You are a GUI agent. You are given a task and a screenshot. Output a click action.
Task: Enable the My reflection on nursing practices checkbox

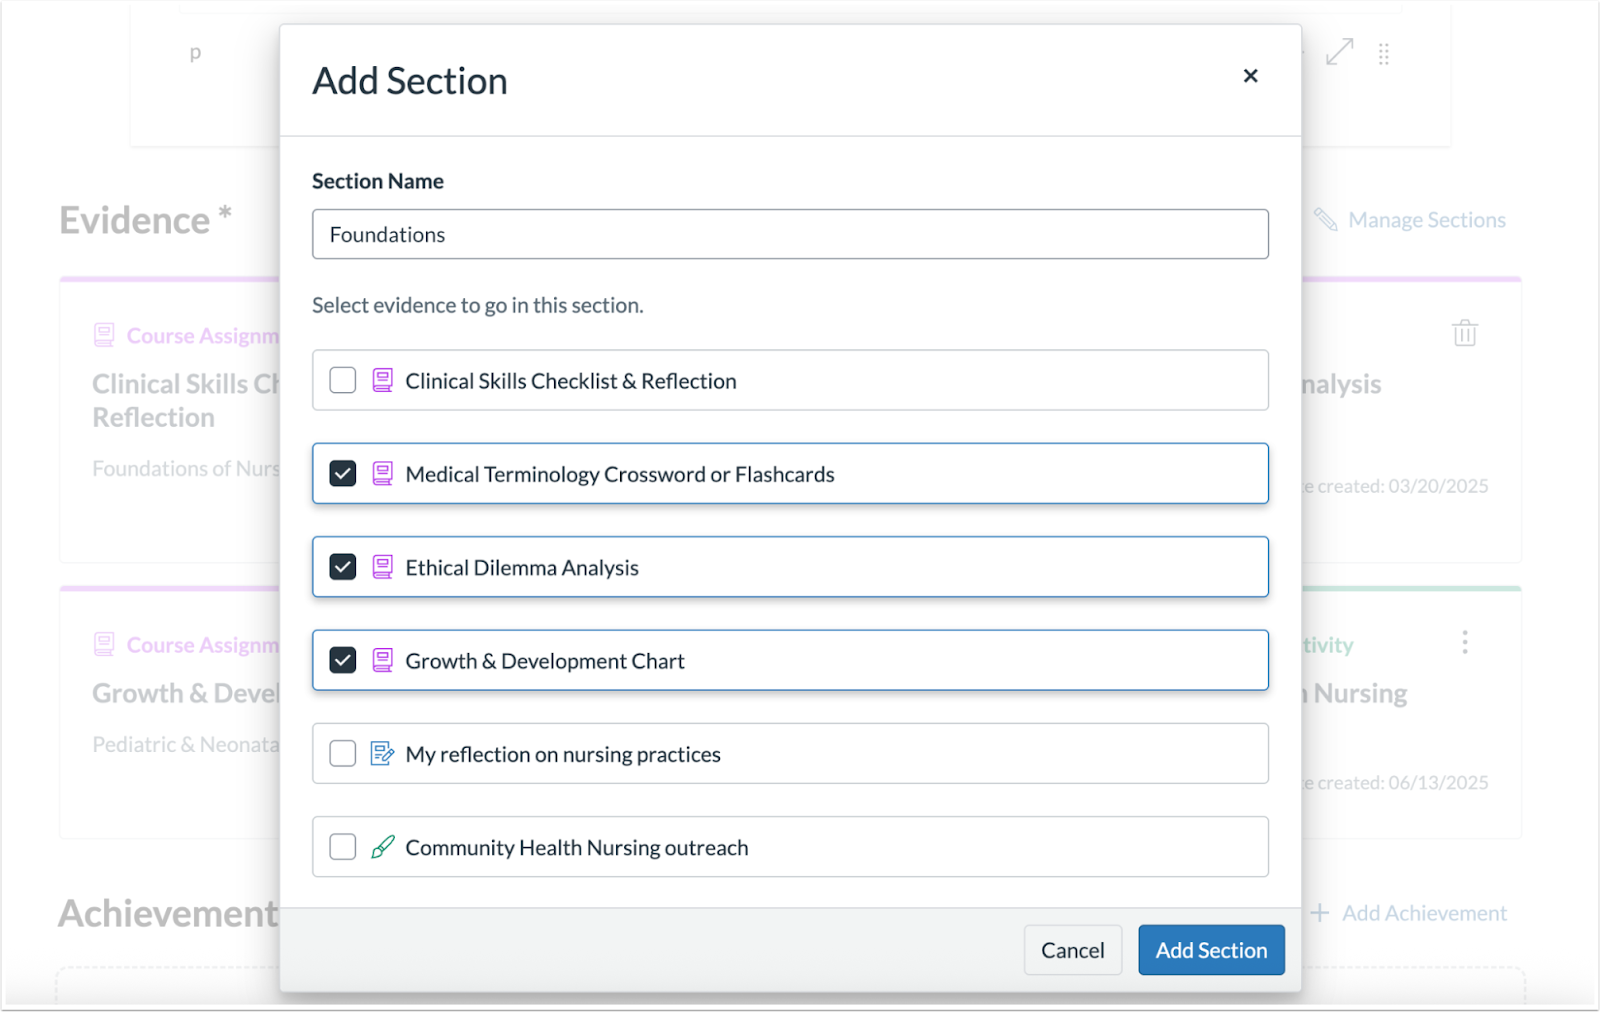pyautogui.click(x=342, y=753)
